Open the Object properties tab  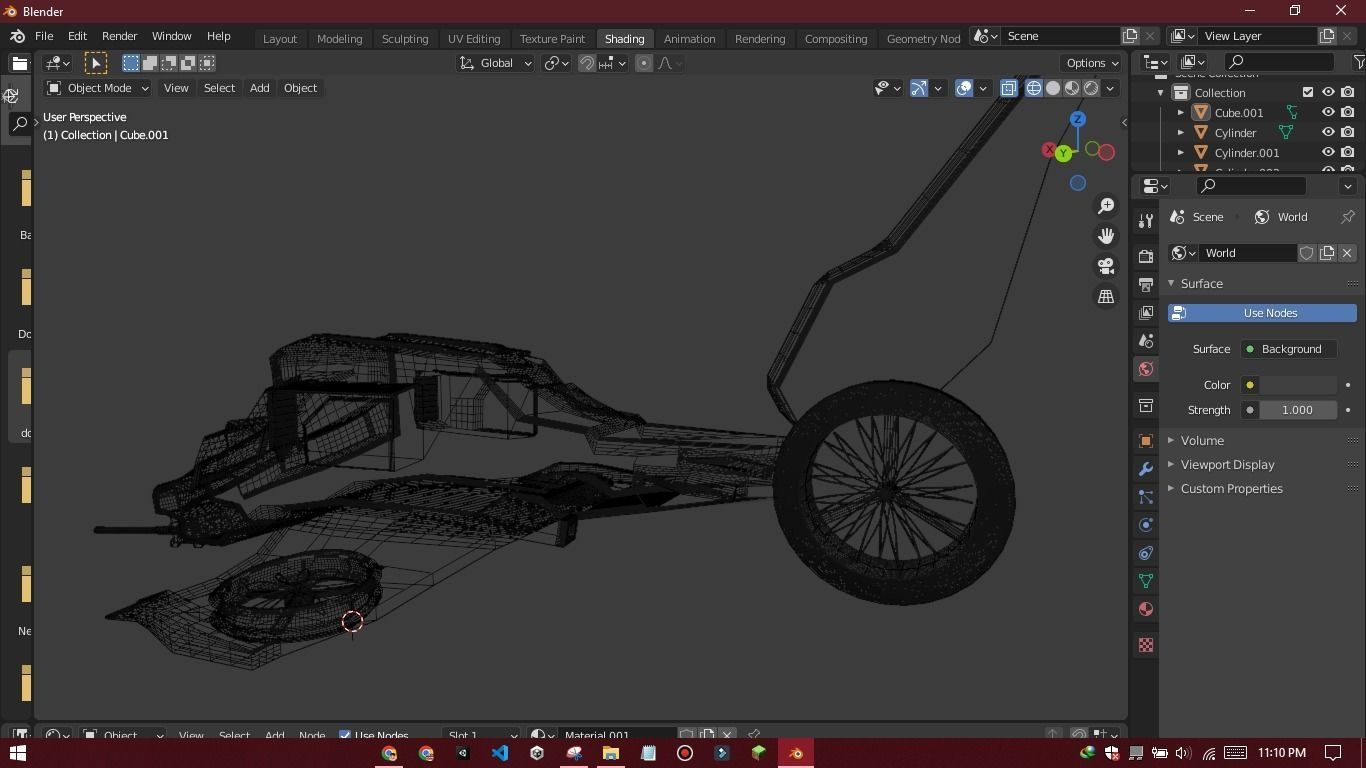click(x=1146, y=441)
